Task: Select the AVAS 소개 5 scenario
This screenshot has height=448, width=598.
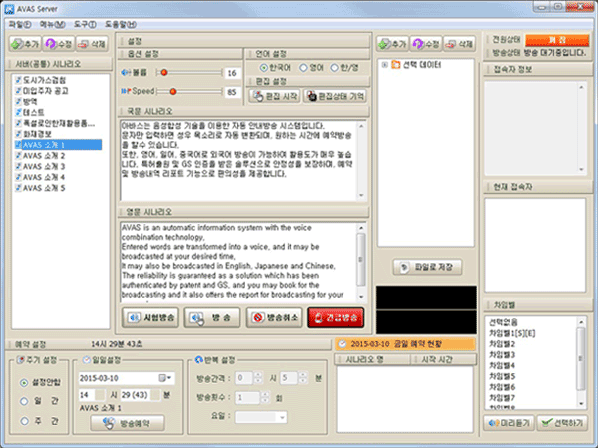Action: tap(40, 188)
